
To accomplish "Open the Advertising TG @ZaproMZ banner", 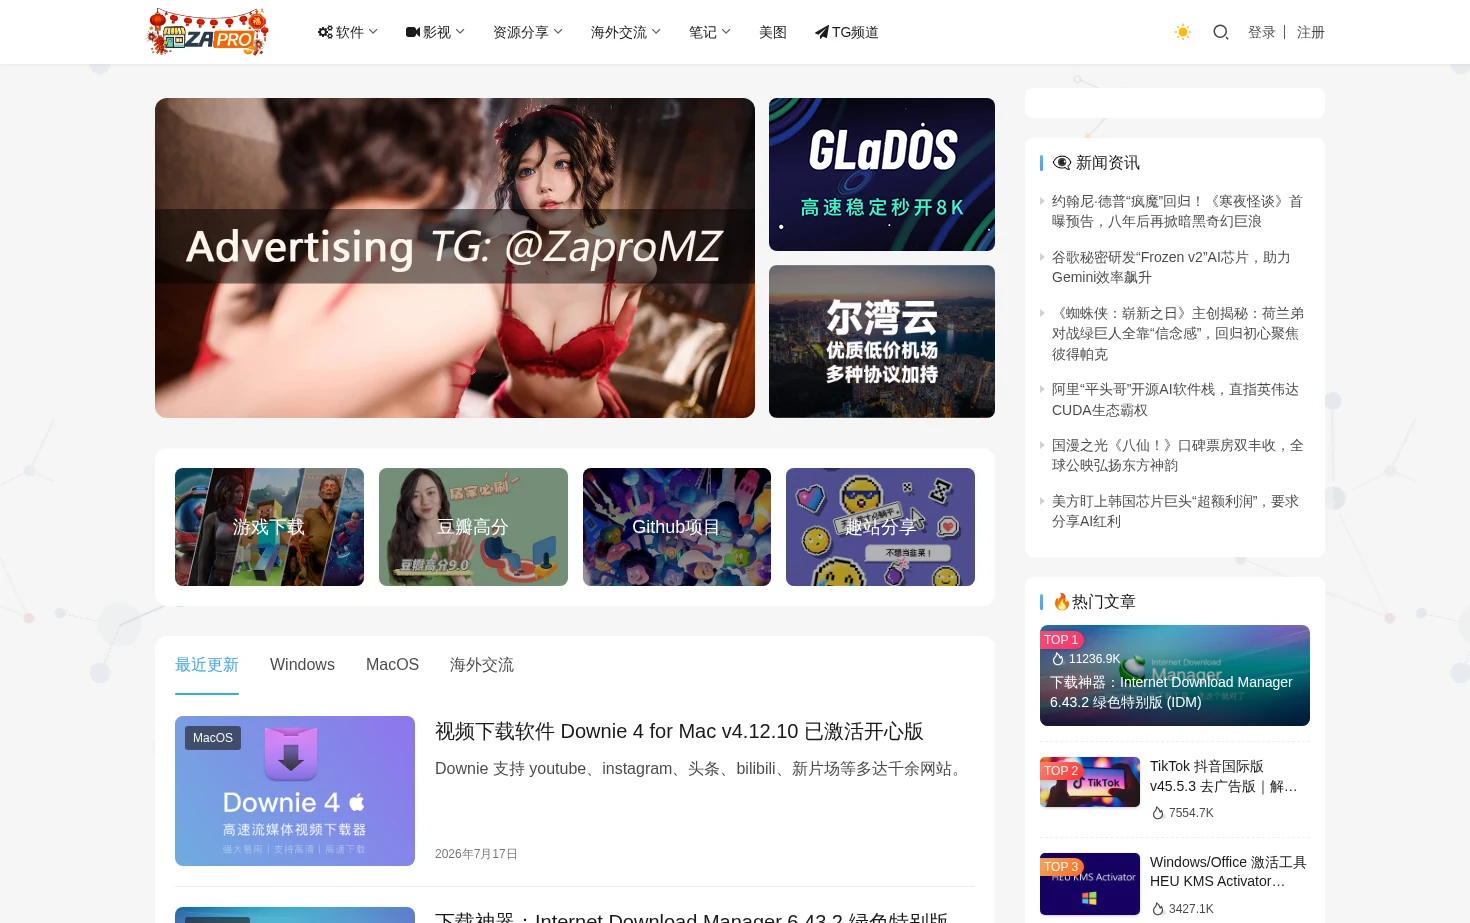I will pos(455,258).
